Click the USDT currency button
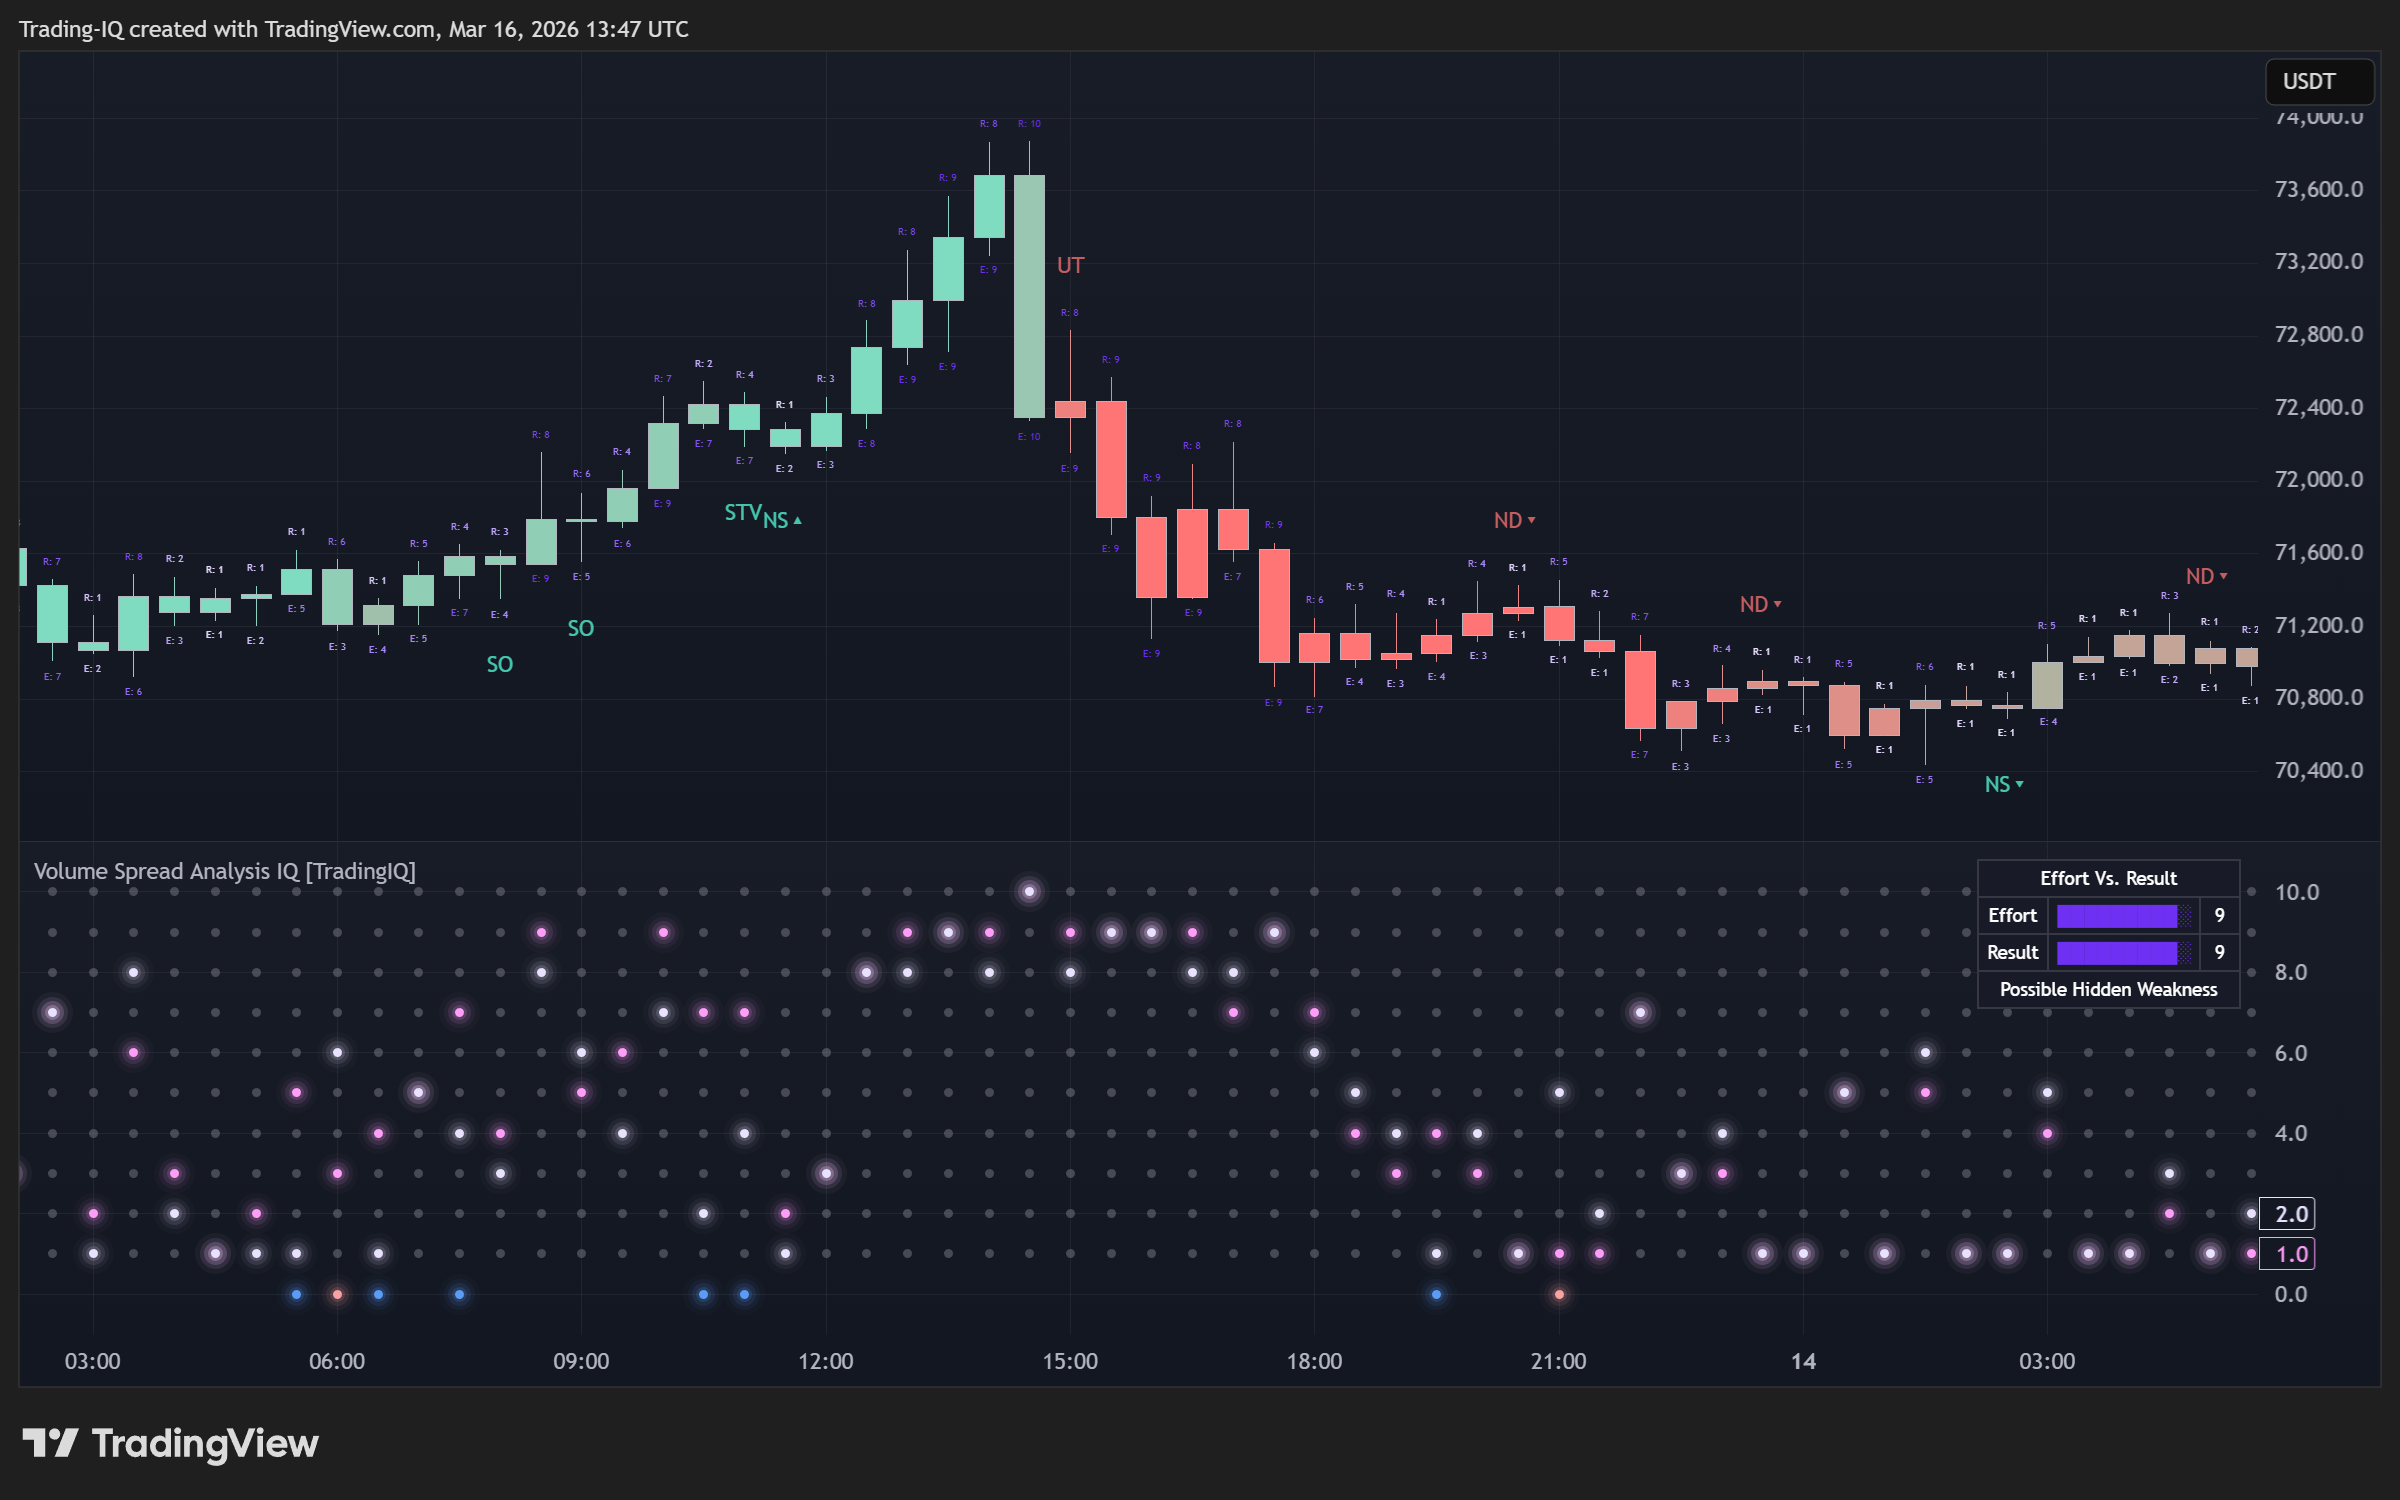 tap(2318, 82)
